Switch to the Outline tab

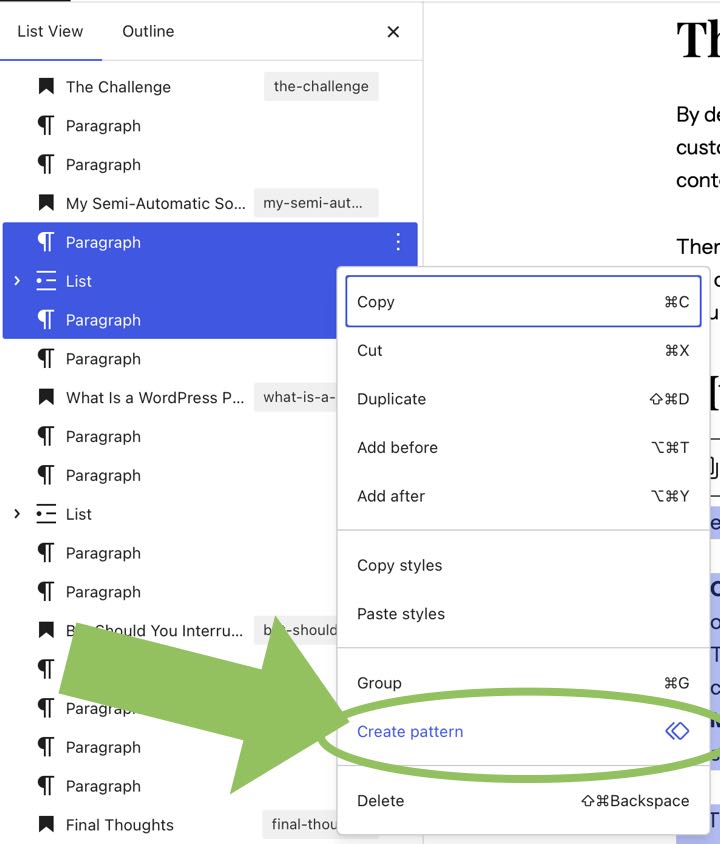click(x=148, y=31)
